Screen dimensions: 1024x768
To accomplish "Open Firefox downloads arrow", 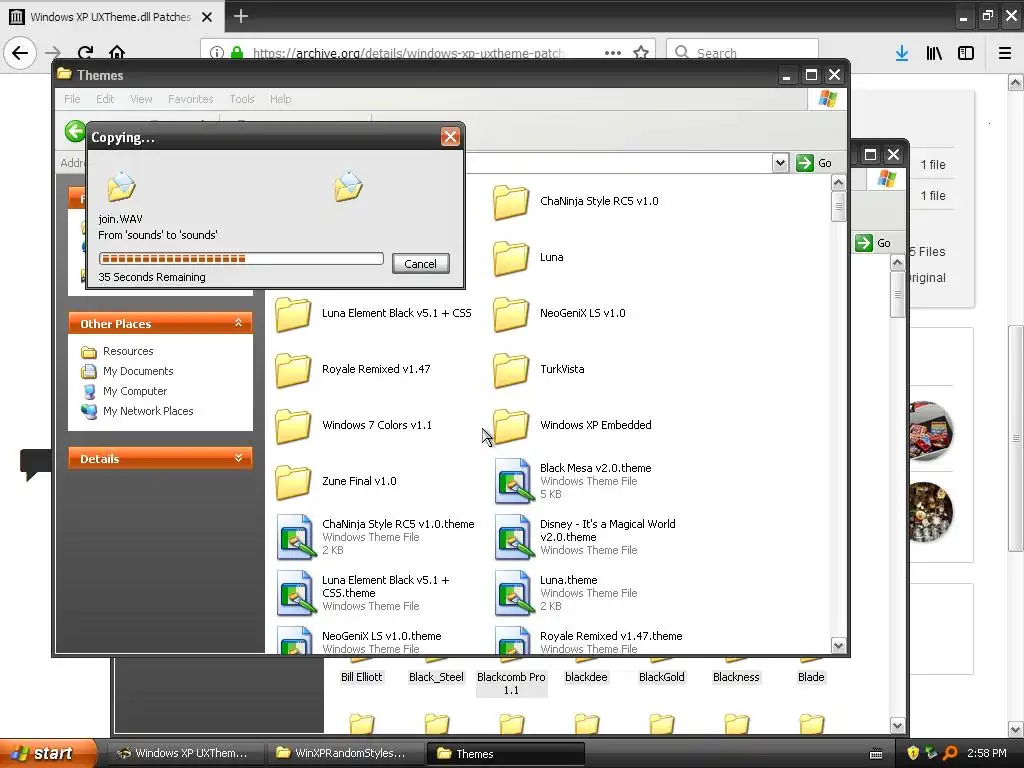I will point(902,53).
